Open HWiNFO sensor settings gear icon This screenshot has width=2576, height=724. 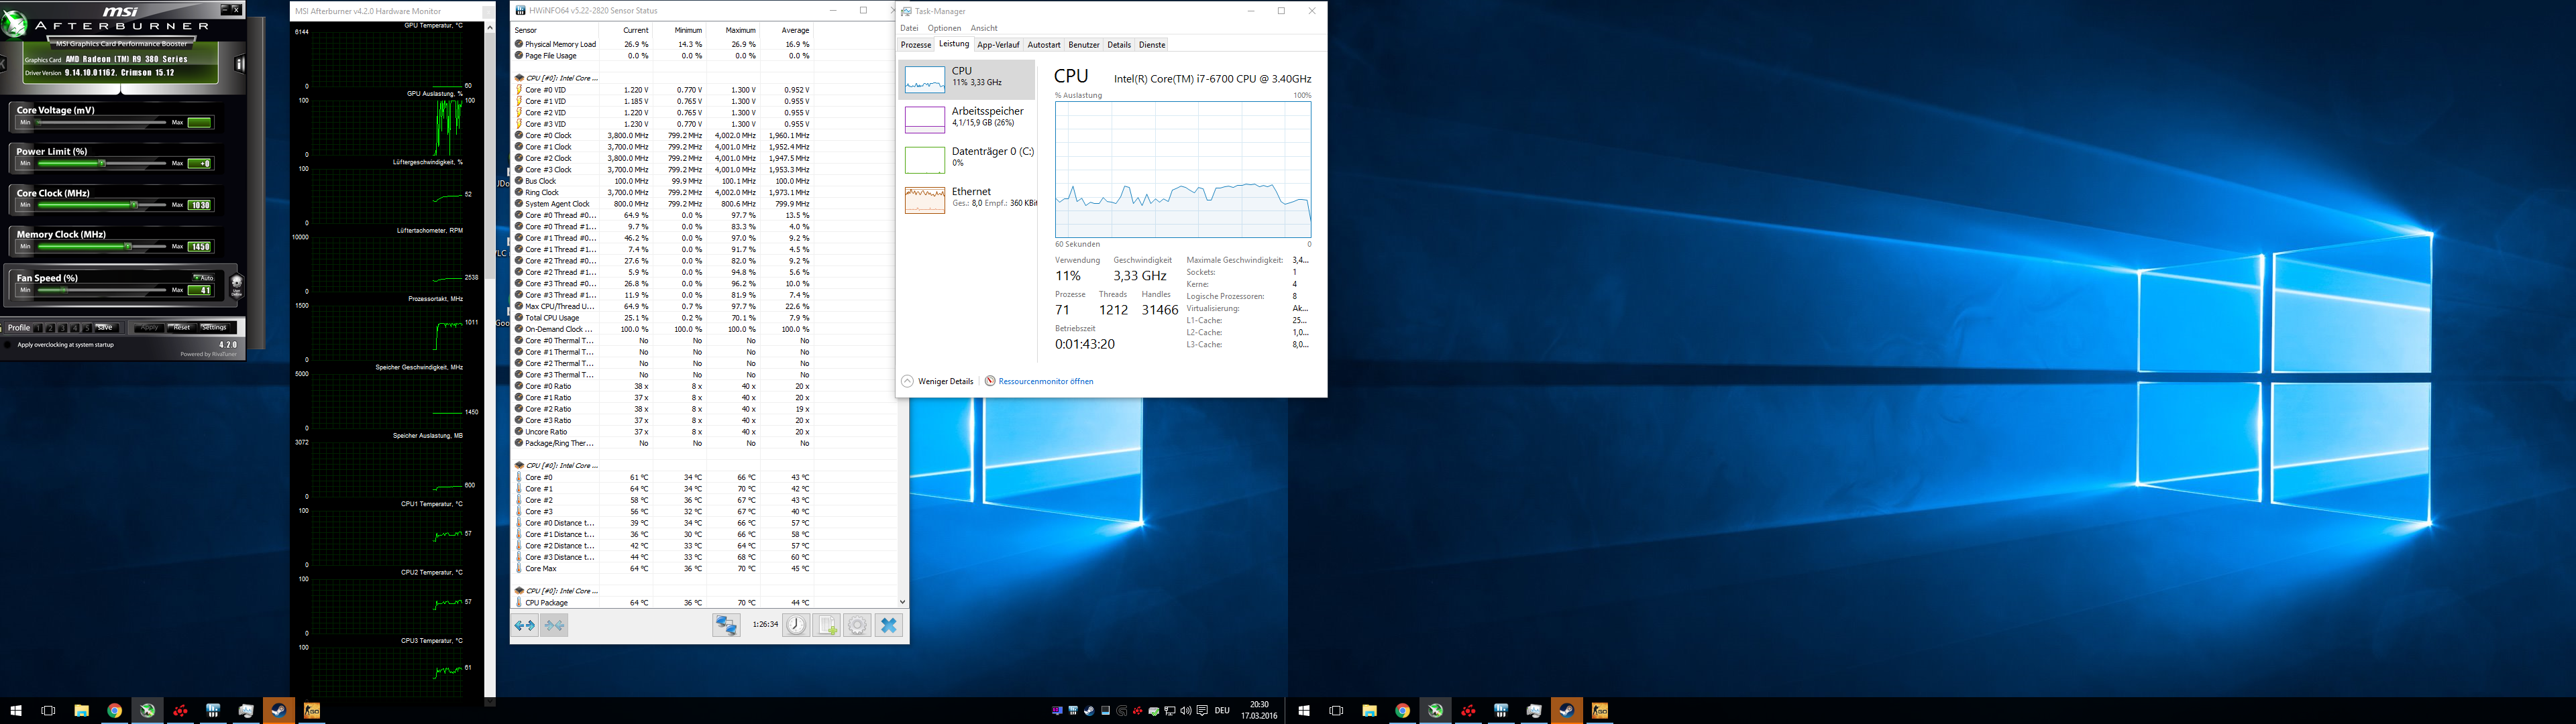[857, 626]
